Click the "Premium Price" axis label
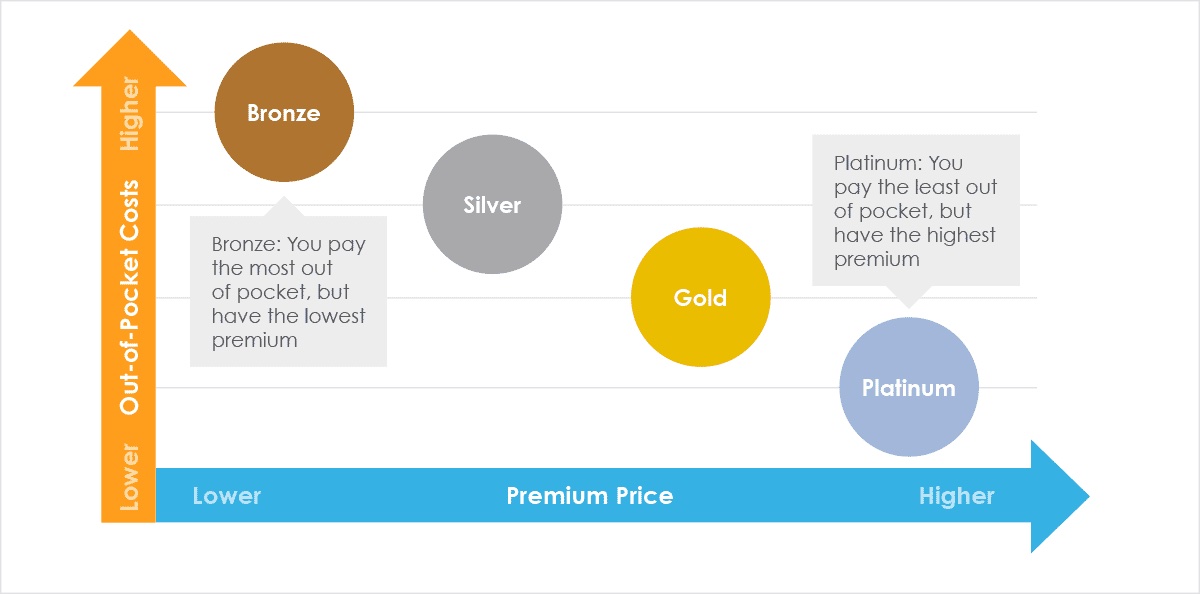This screenshot has width=1200, height=594. point(589,496)
